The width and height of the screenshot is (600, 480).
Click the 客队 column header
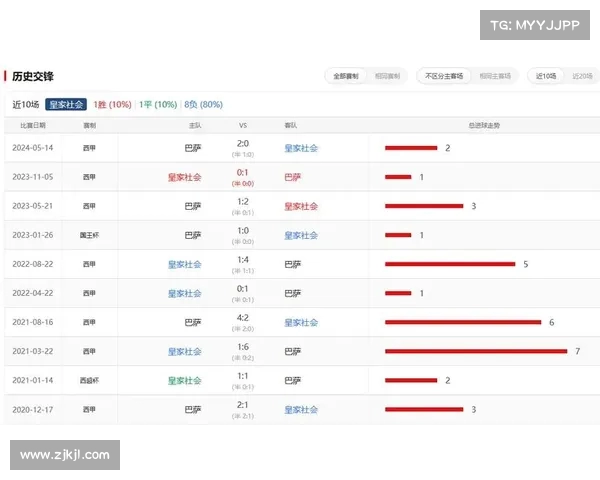(291, 125)
